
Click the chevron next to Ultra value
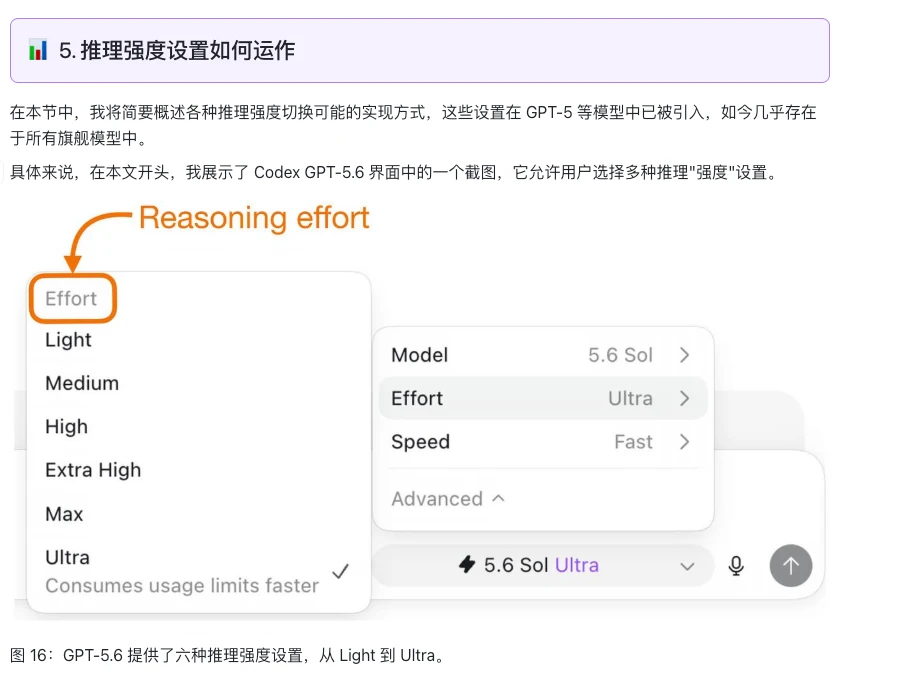pyautogui.click(x=684, y=398)
